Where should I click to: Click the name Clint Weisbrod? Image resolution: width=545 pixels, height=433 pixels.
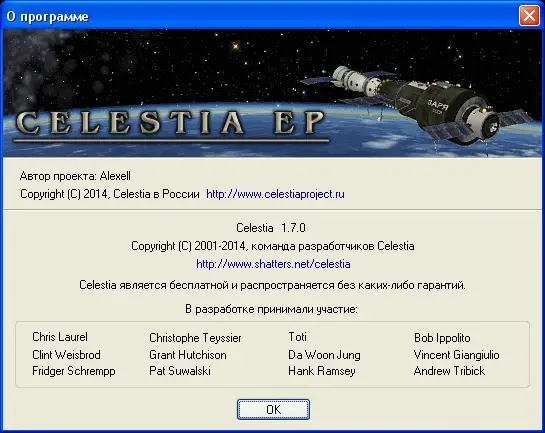[x=66, y=355]
